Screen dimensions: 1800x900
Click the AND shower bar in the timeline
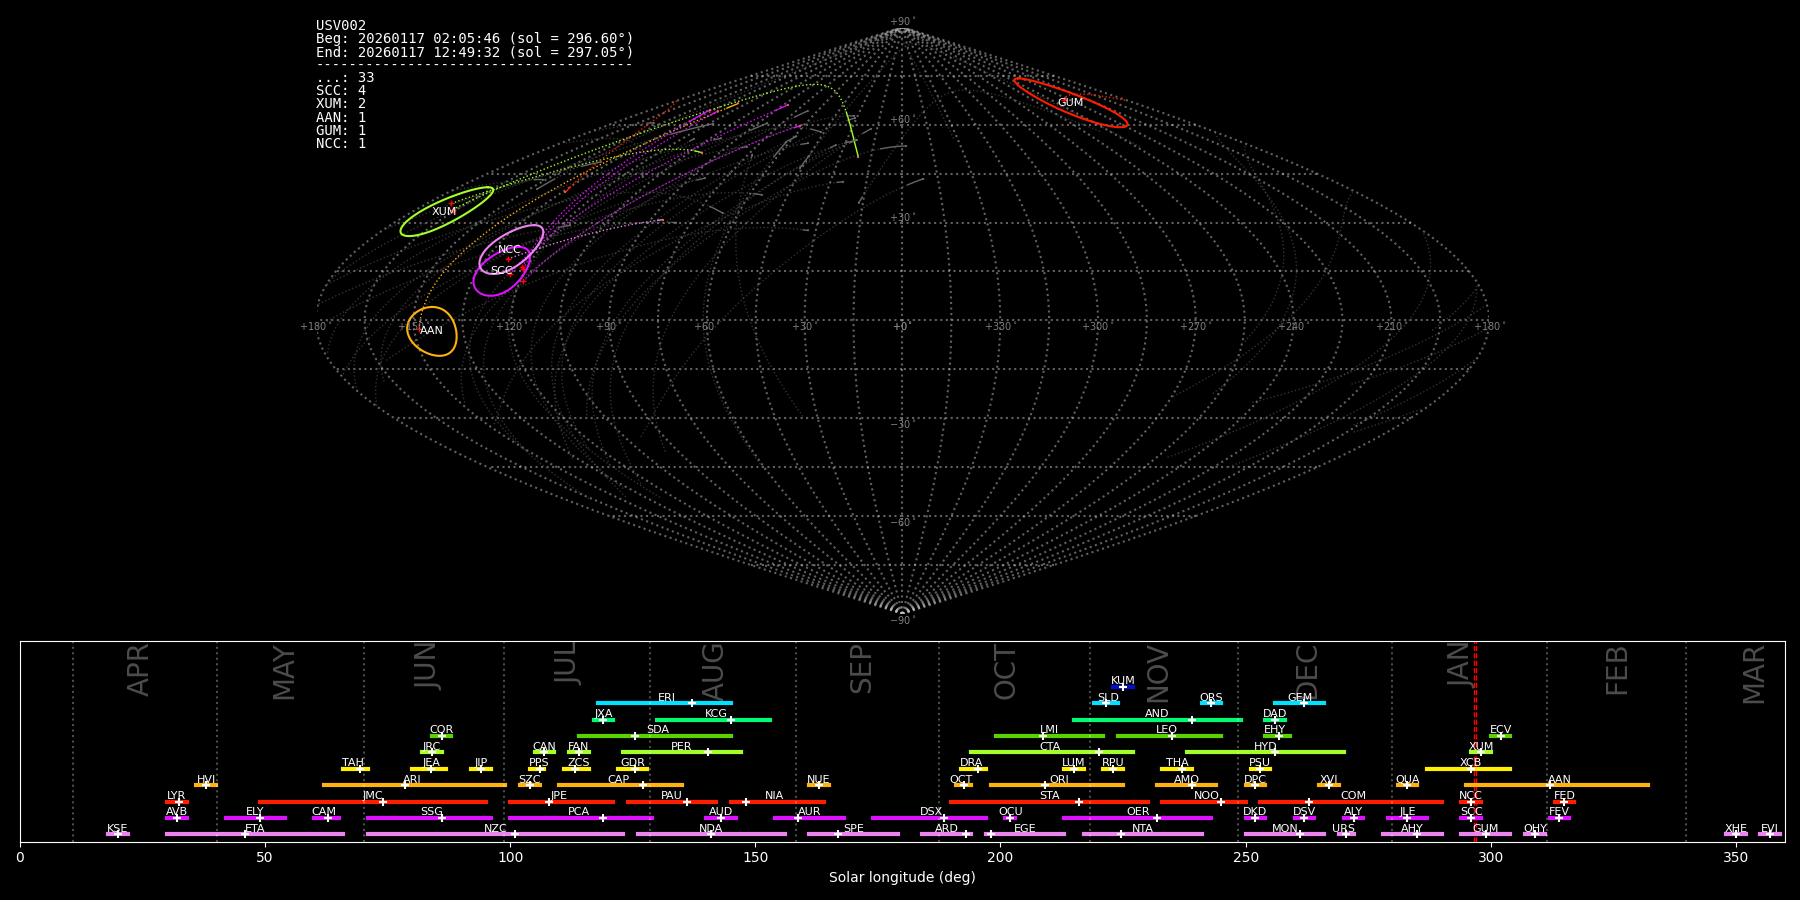click(x=1157, y=720)
